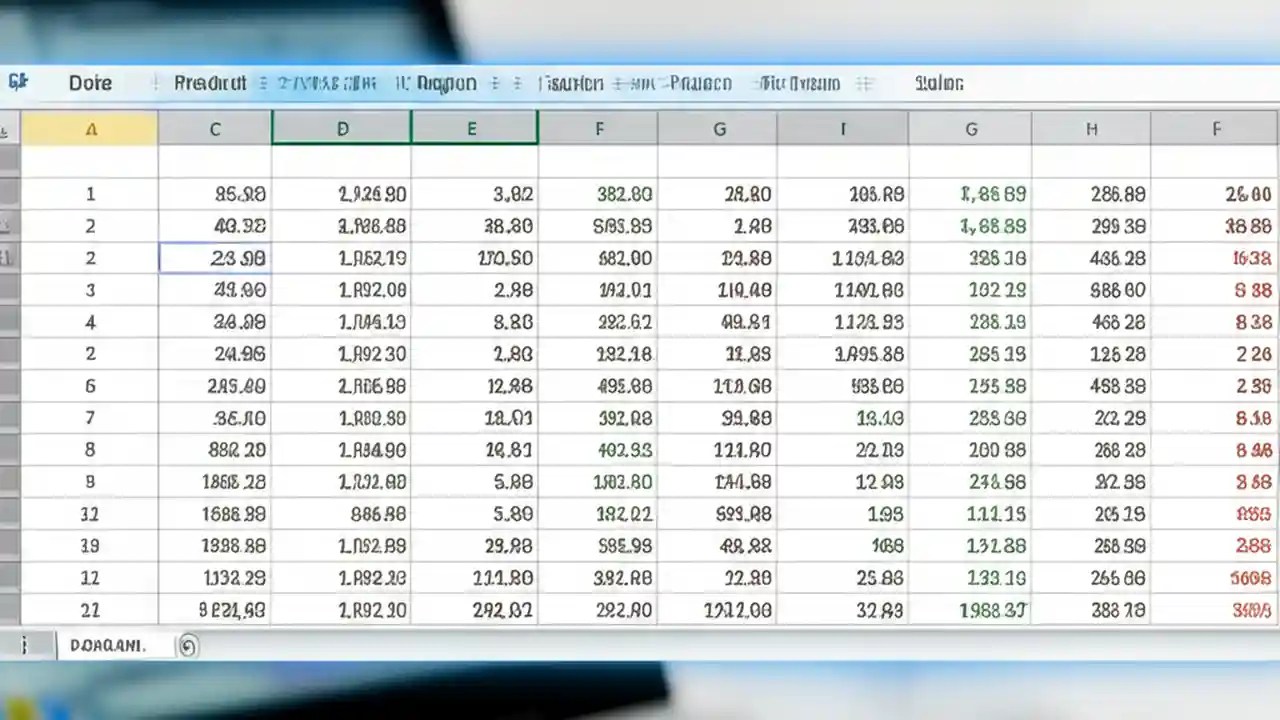The width and height of the screenshot is (1280, 720).
Task: Expand the dropdown next to the Fashion header
Action: point(616,83)
